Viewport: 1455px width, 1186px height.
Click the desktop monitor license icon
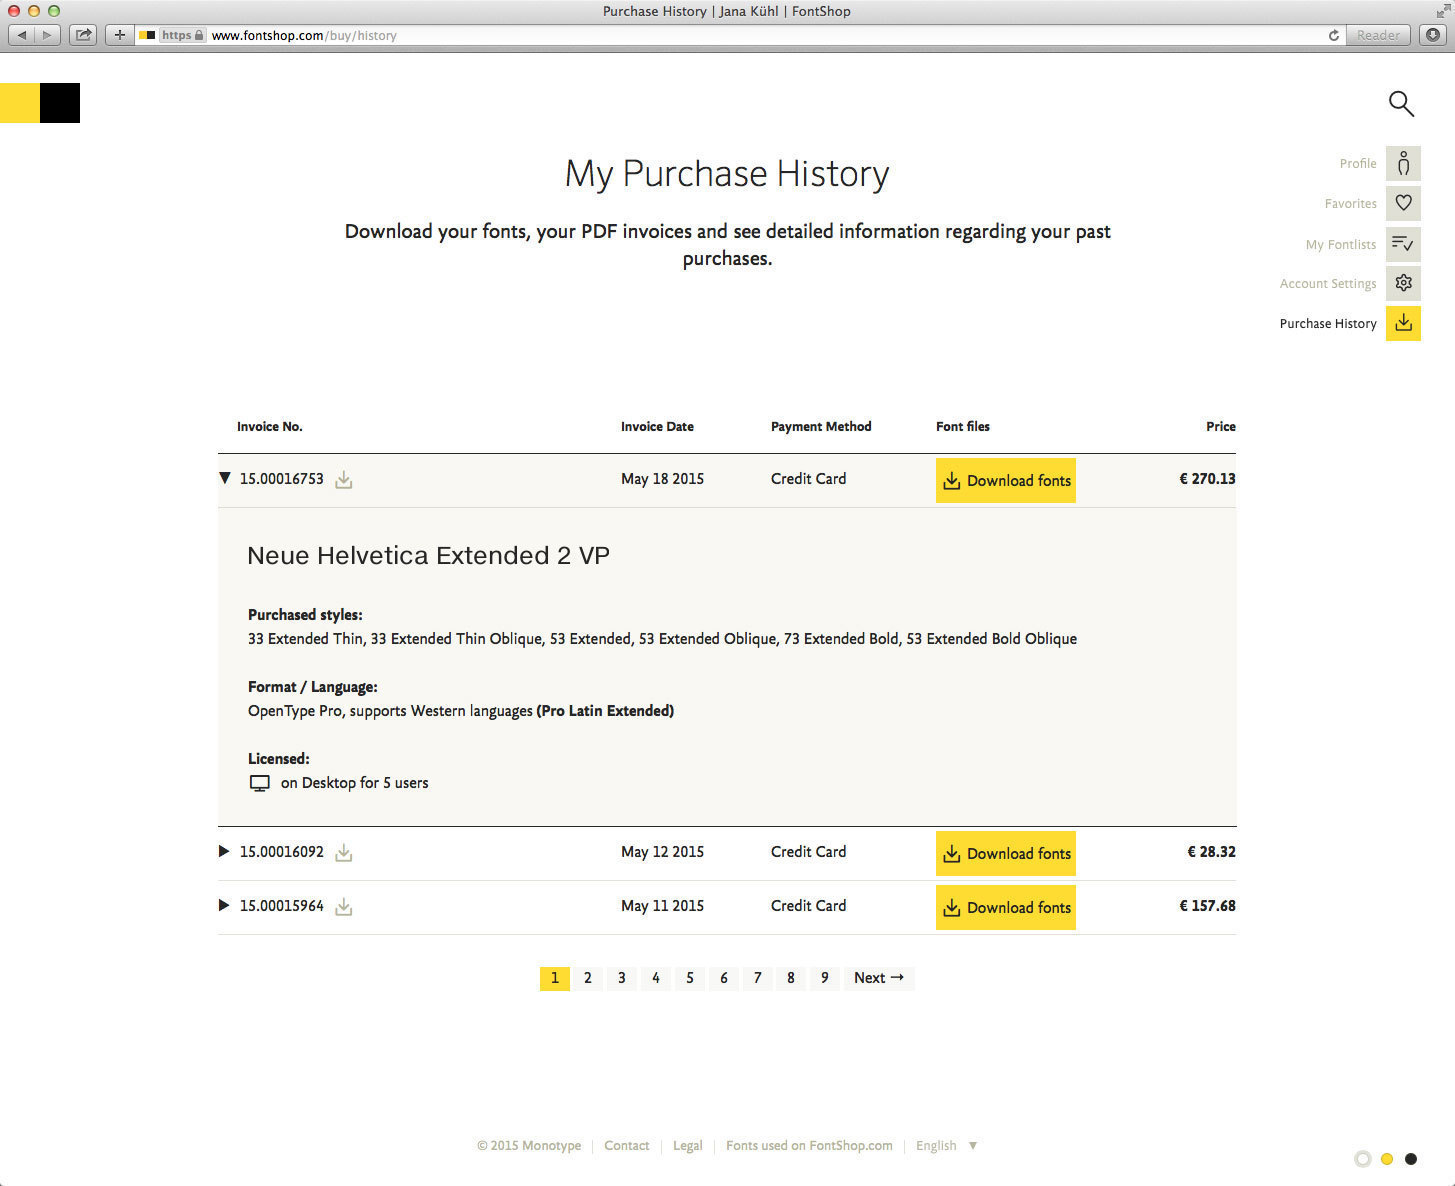point(259,783)
